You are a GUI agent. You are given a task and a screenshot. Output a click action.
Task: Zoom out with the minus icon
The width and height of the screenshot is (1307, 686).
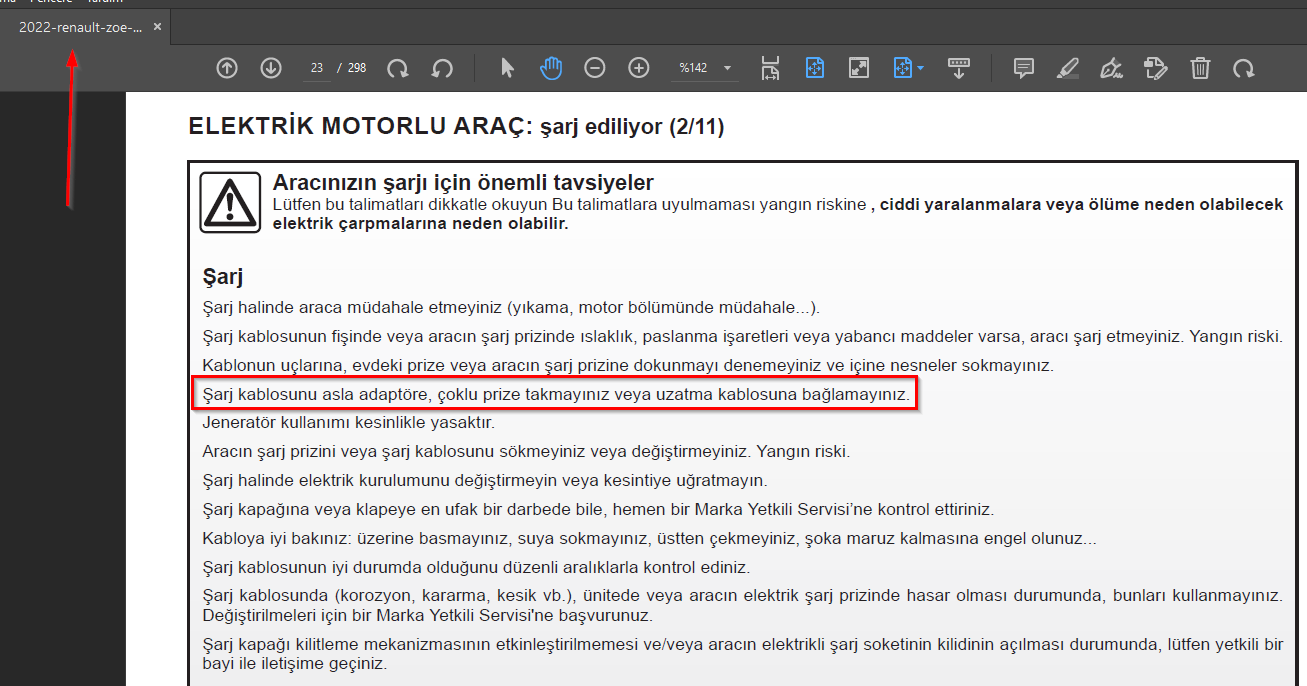pos(595,68)
